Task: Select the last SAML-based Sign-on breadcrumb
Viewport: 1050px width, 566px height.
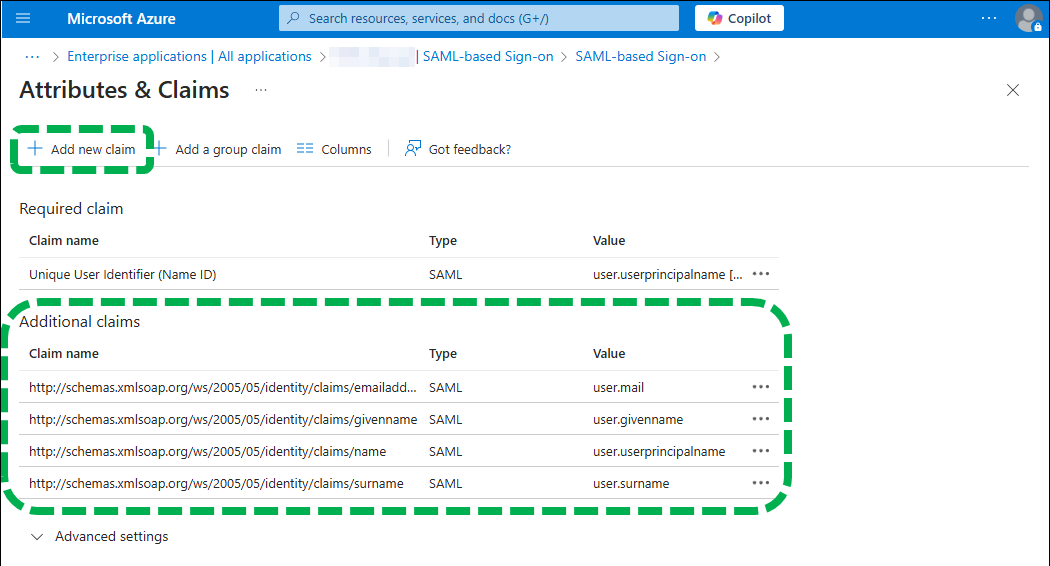Action: coord(640,57)
